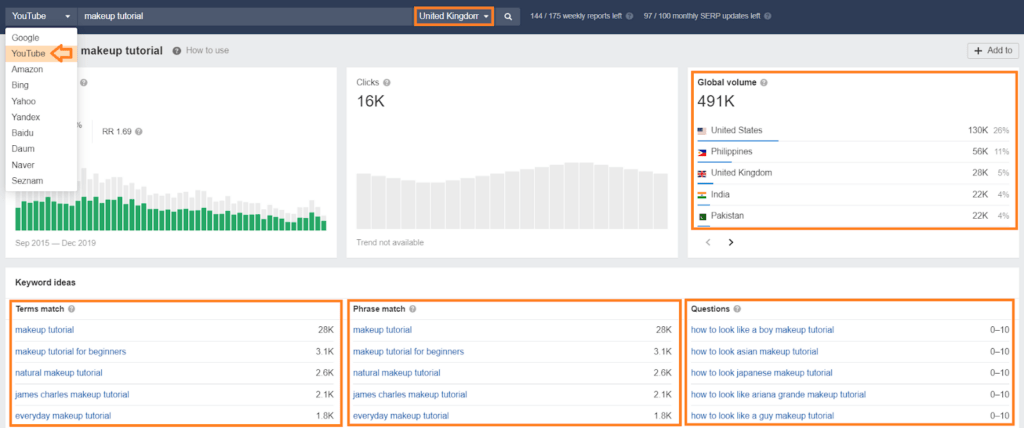The image size is (1024, 428).
Task: Click the India flag icon
Action: (702, 195)
